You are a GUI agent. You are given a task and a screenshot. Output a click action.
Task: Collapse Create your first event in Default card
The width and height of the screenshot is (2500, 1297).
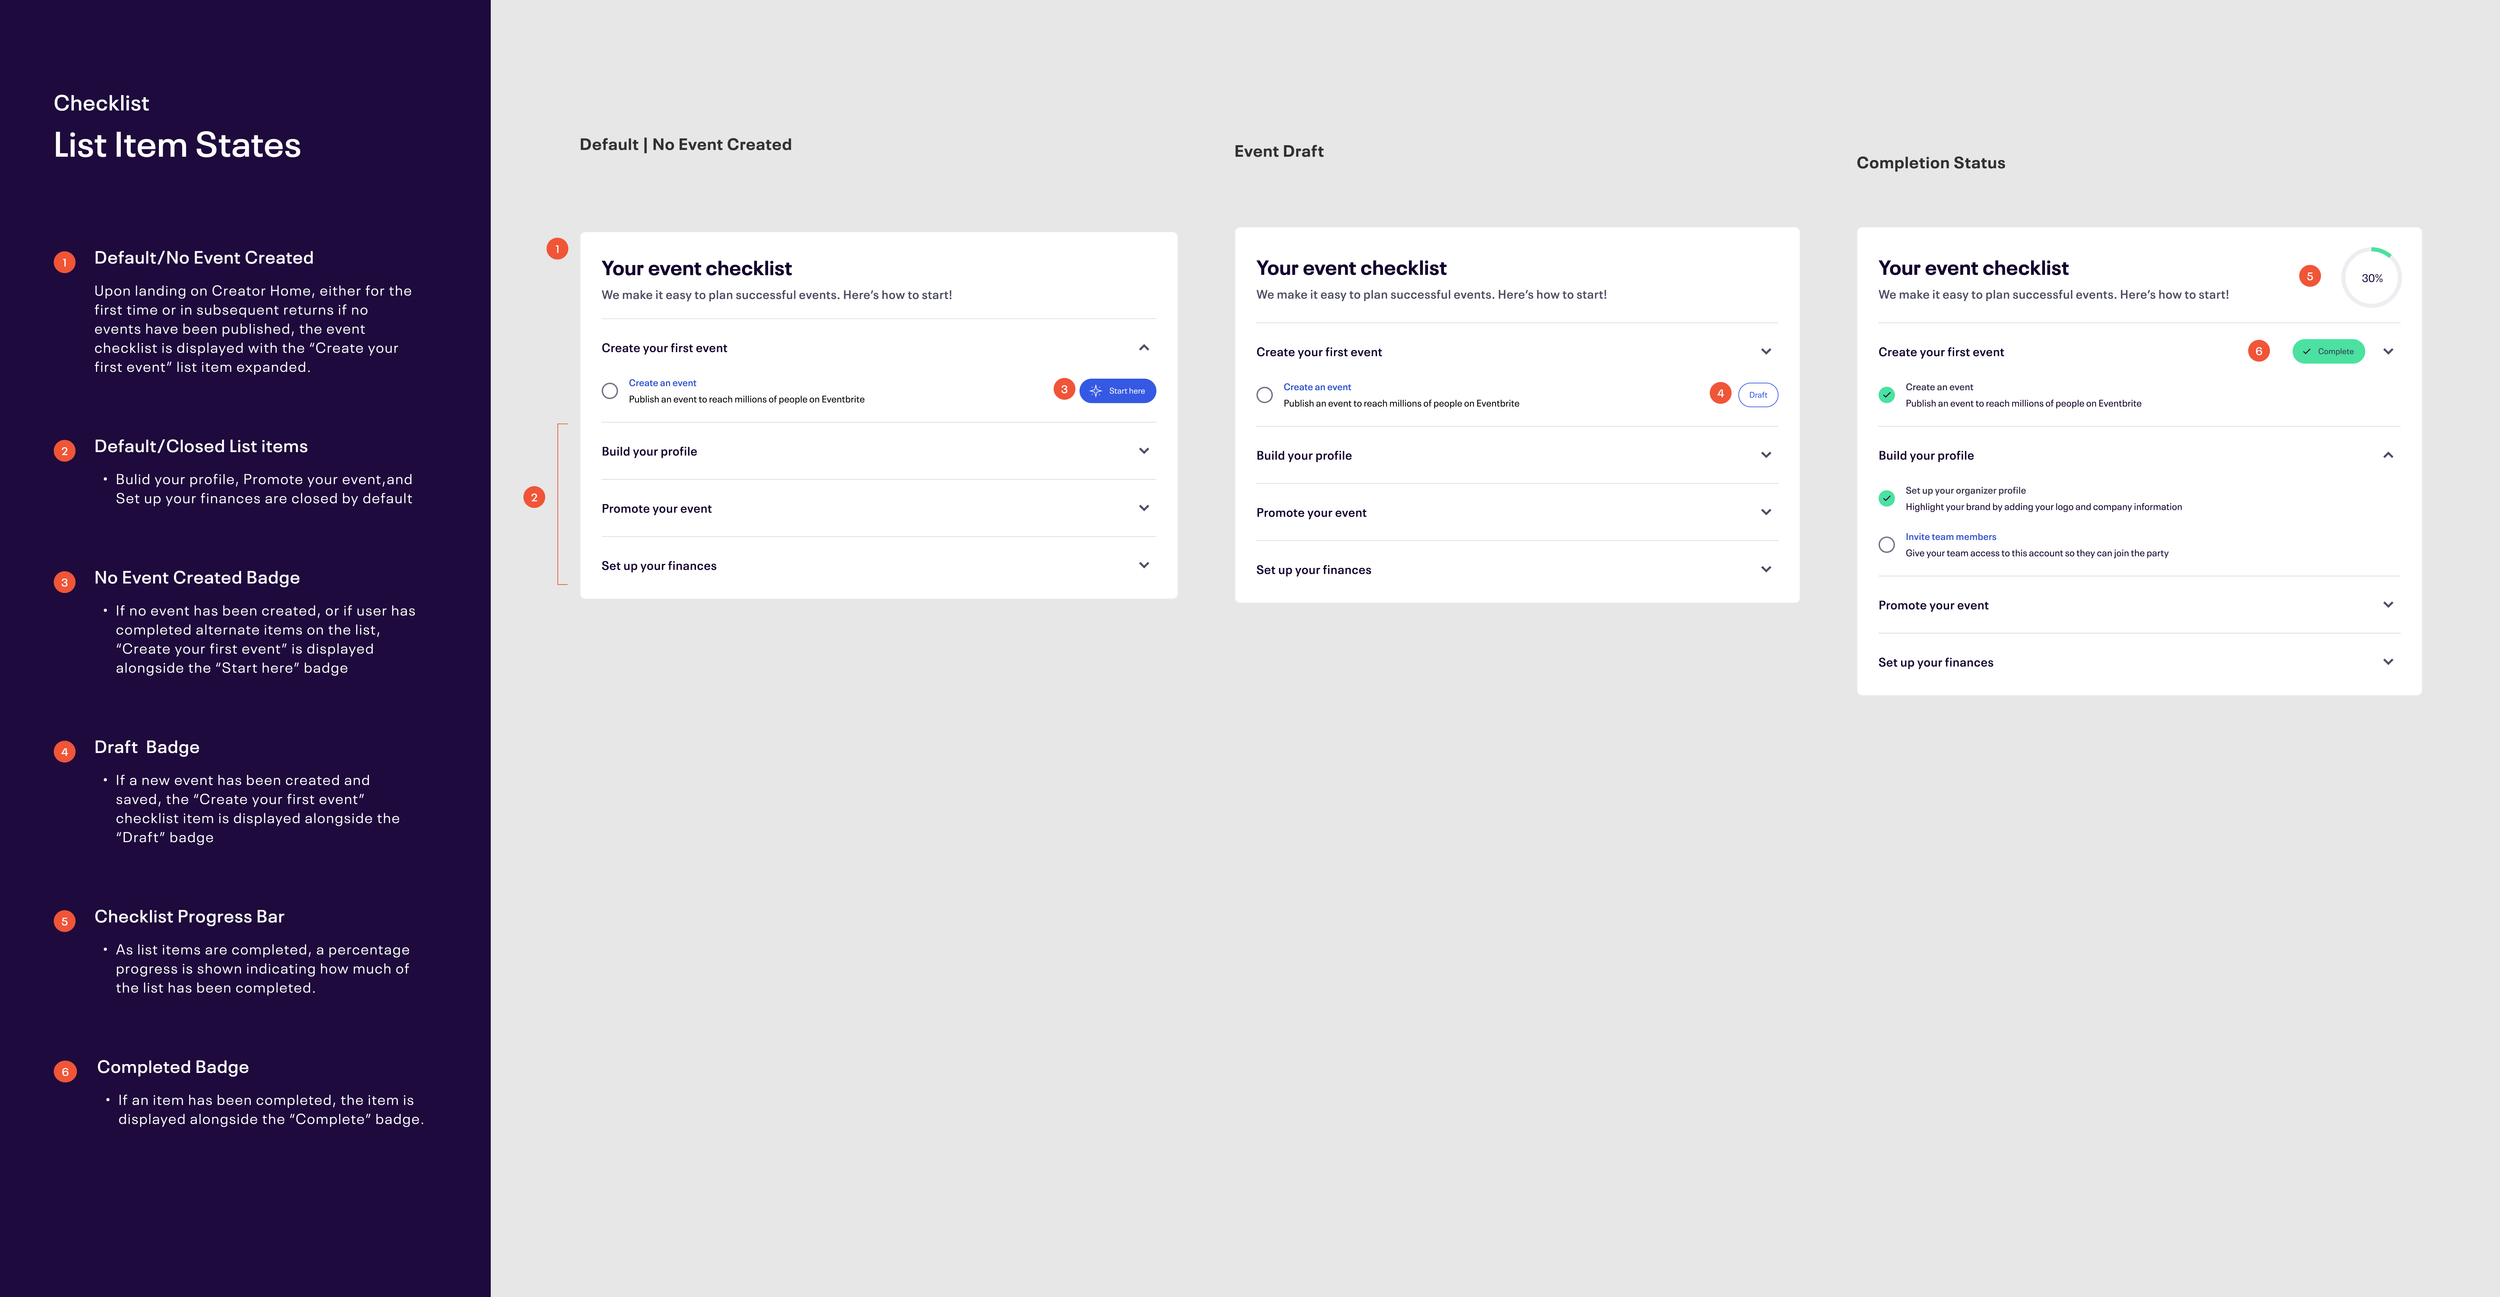tap(1144, 348)
